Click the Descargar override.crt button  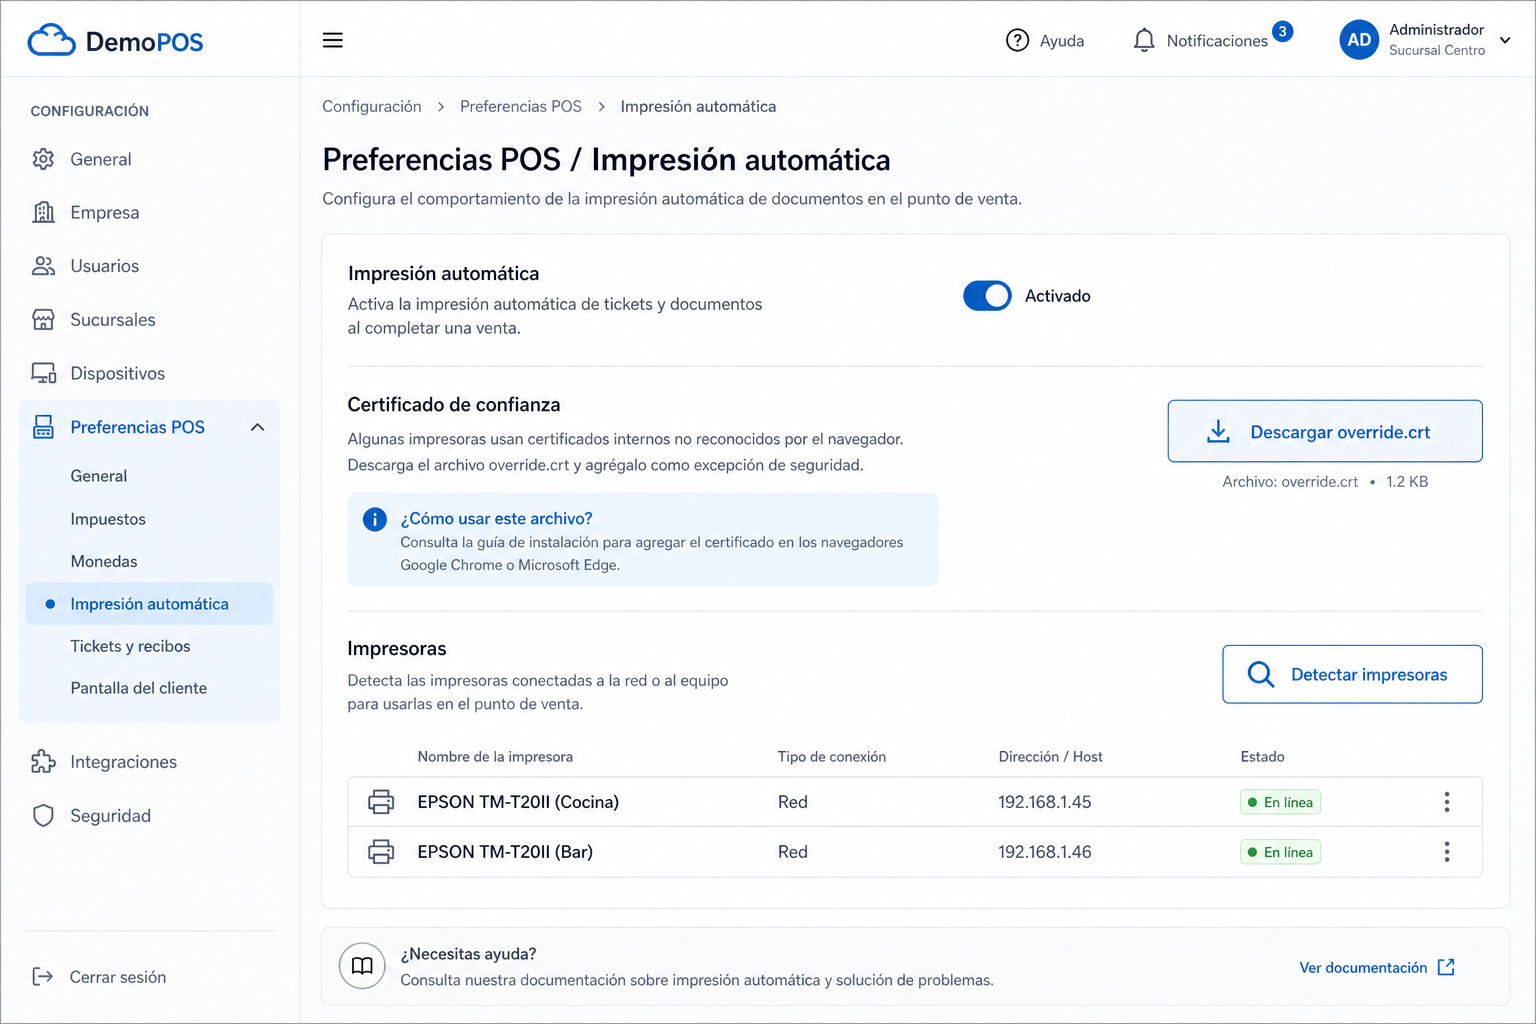pyautogui.click(x=1325, y=431)
